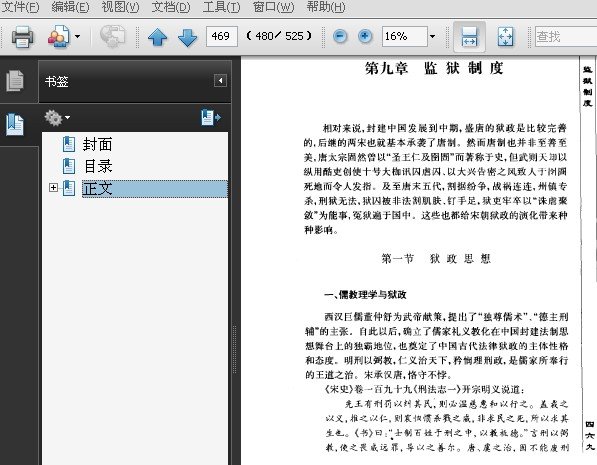Open the 文件(F) menu
The image size is (597, 465).
[x=20, y=7]
